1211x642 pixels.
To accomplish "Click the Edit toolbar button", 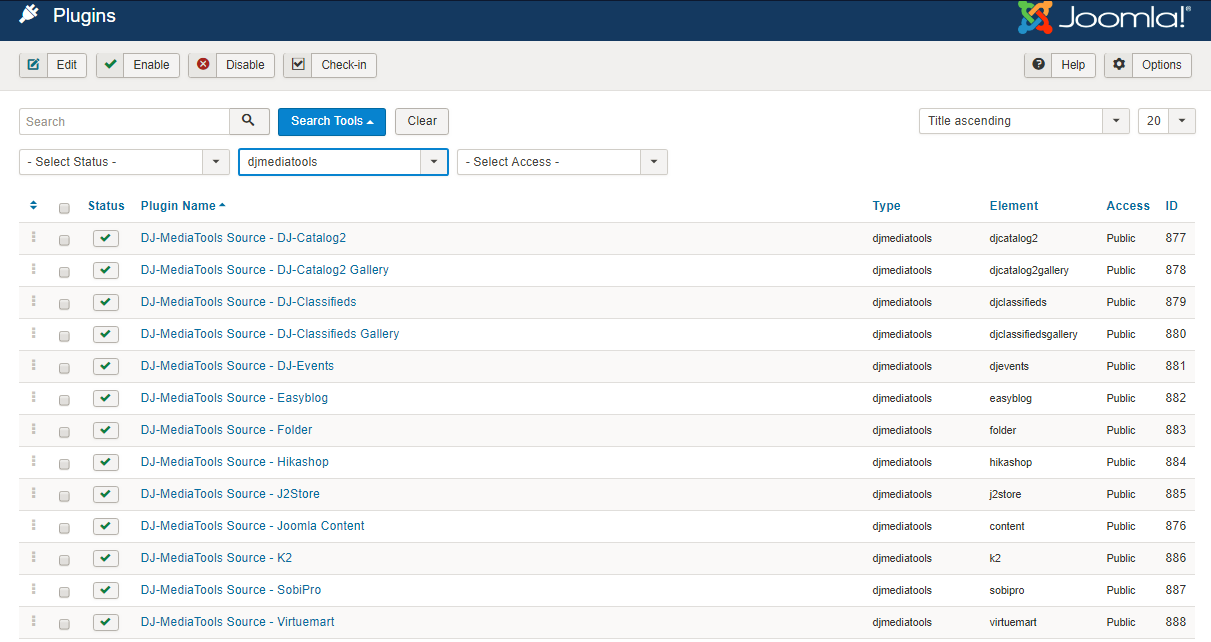I will (x=53, y=65).
